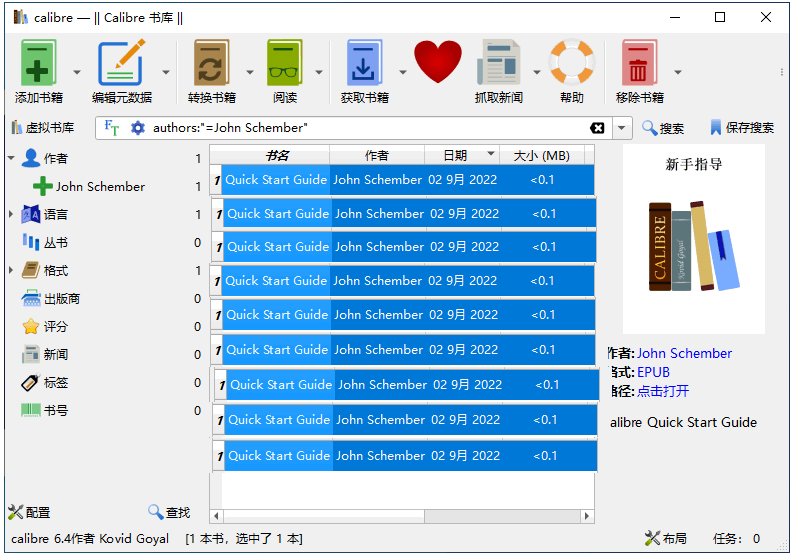Open author link John Schember in details
The height and width of the screenshot is (555, 793).
pos(684,353)
